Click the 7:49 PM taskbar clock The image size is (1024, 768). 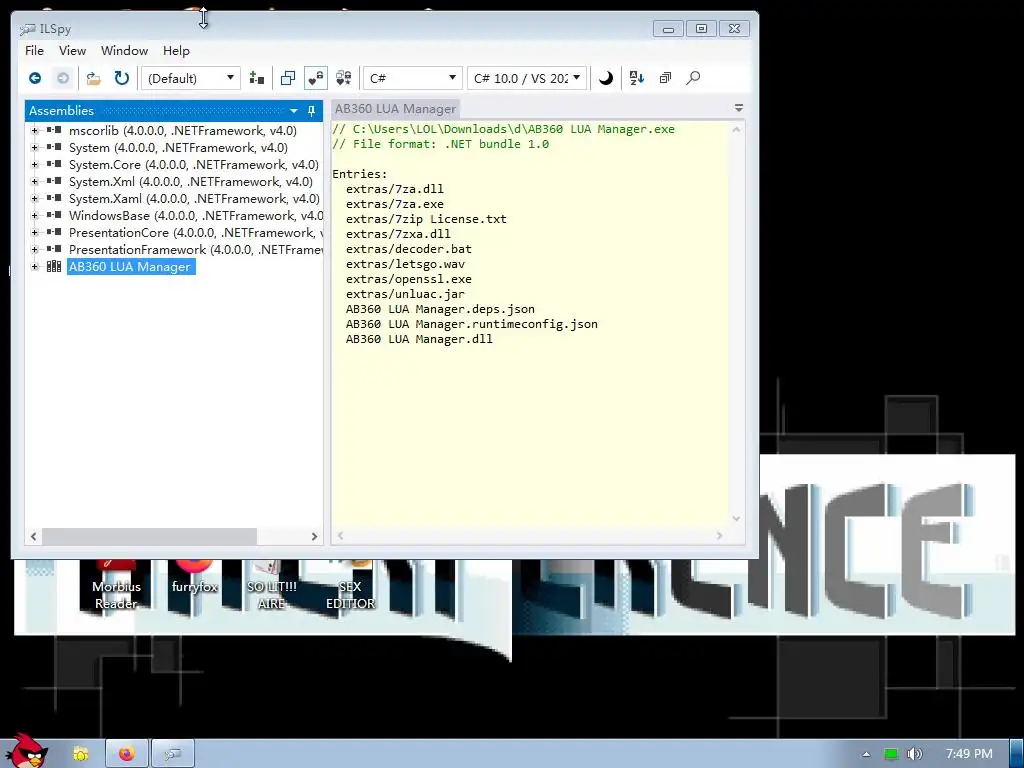969,754
